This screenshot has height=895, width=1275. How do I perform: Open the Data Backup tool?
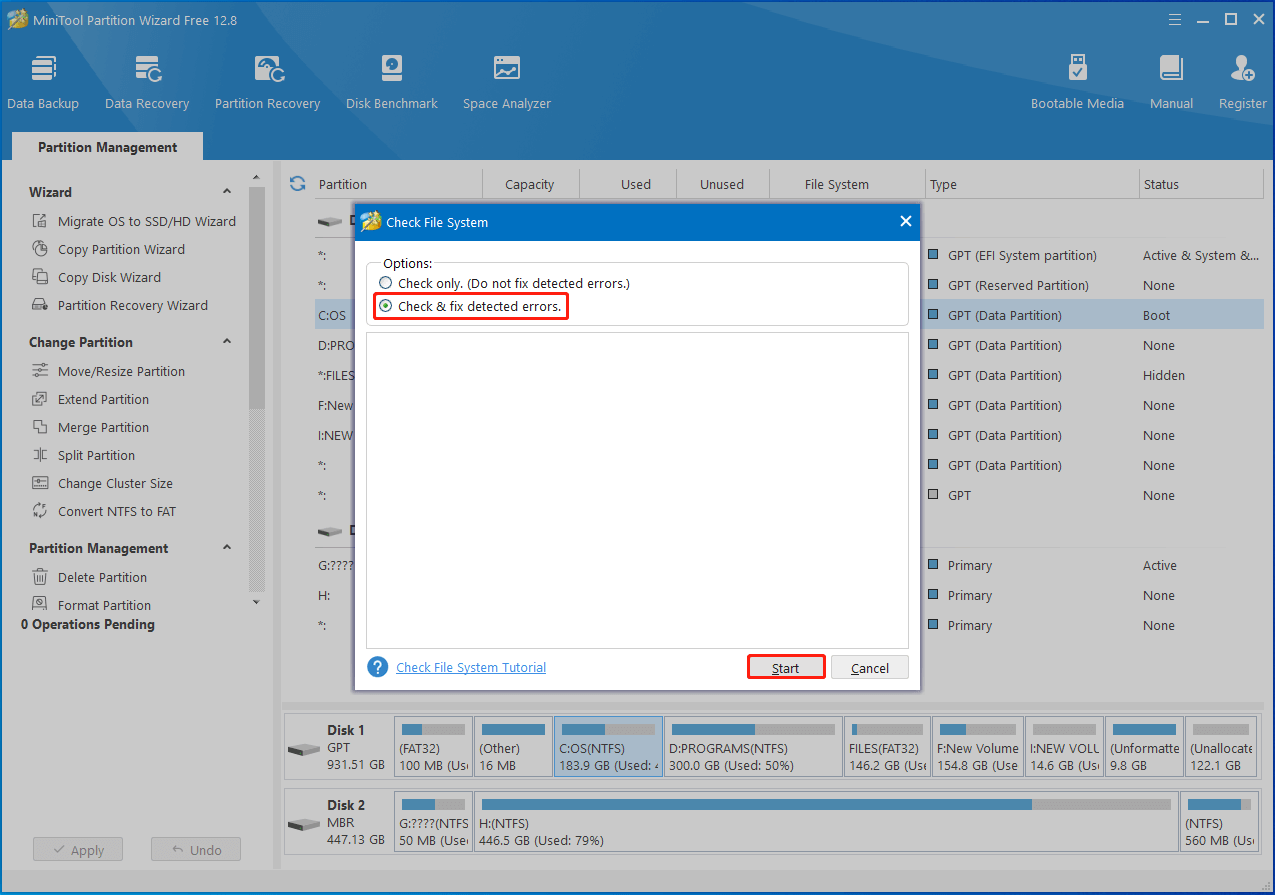click(x=43, y=81)
